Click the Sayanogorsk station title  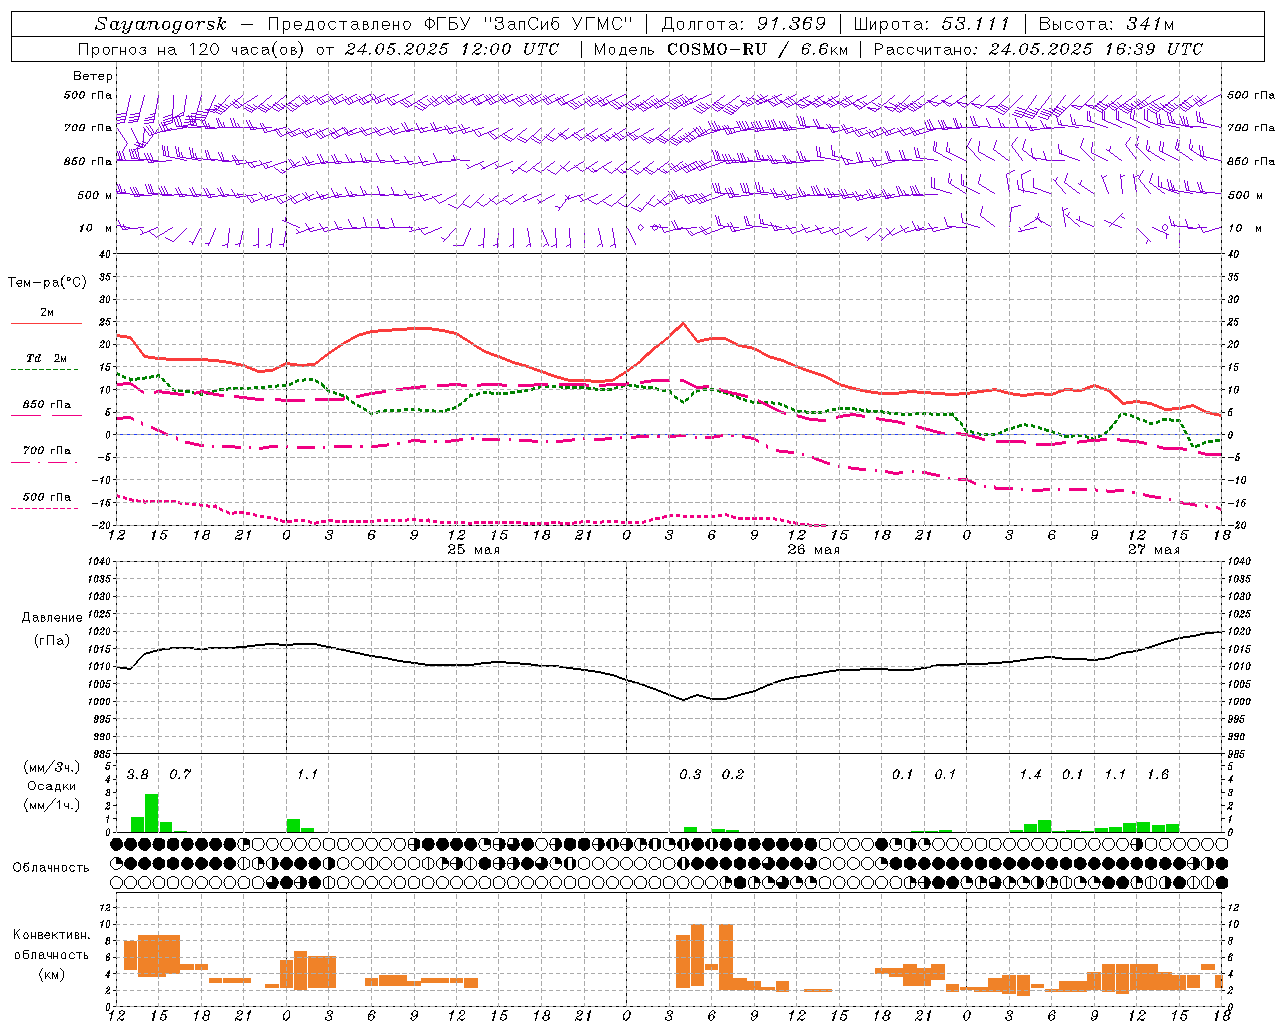coord(161,24)
